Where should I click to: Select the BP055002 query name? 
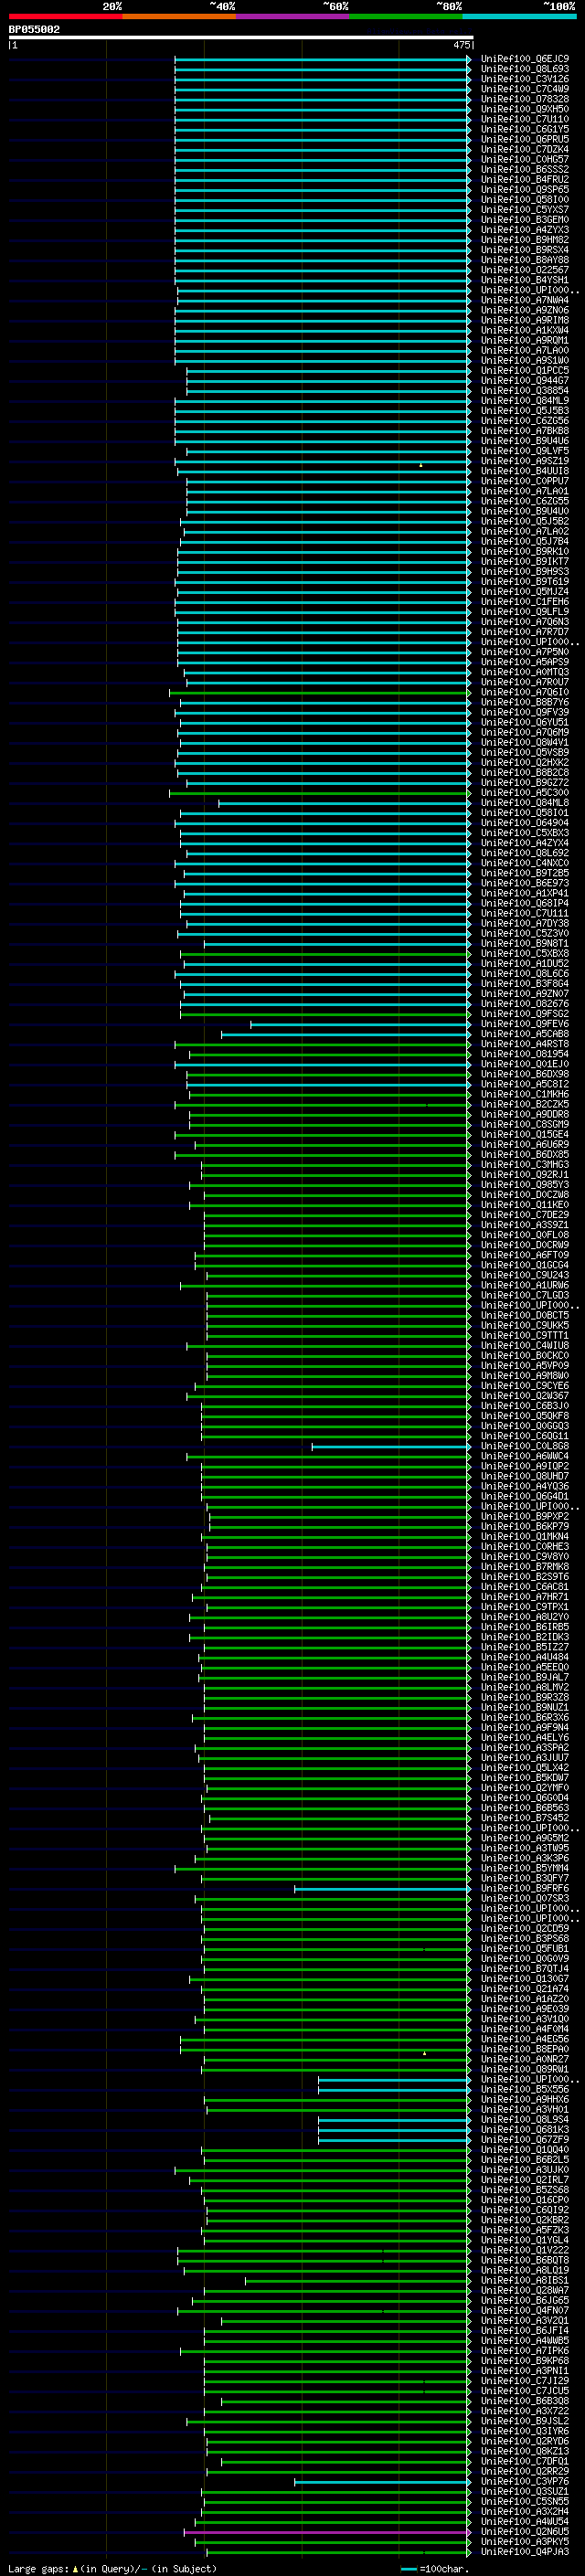coord(34,29)
